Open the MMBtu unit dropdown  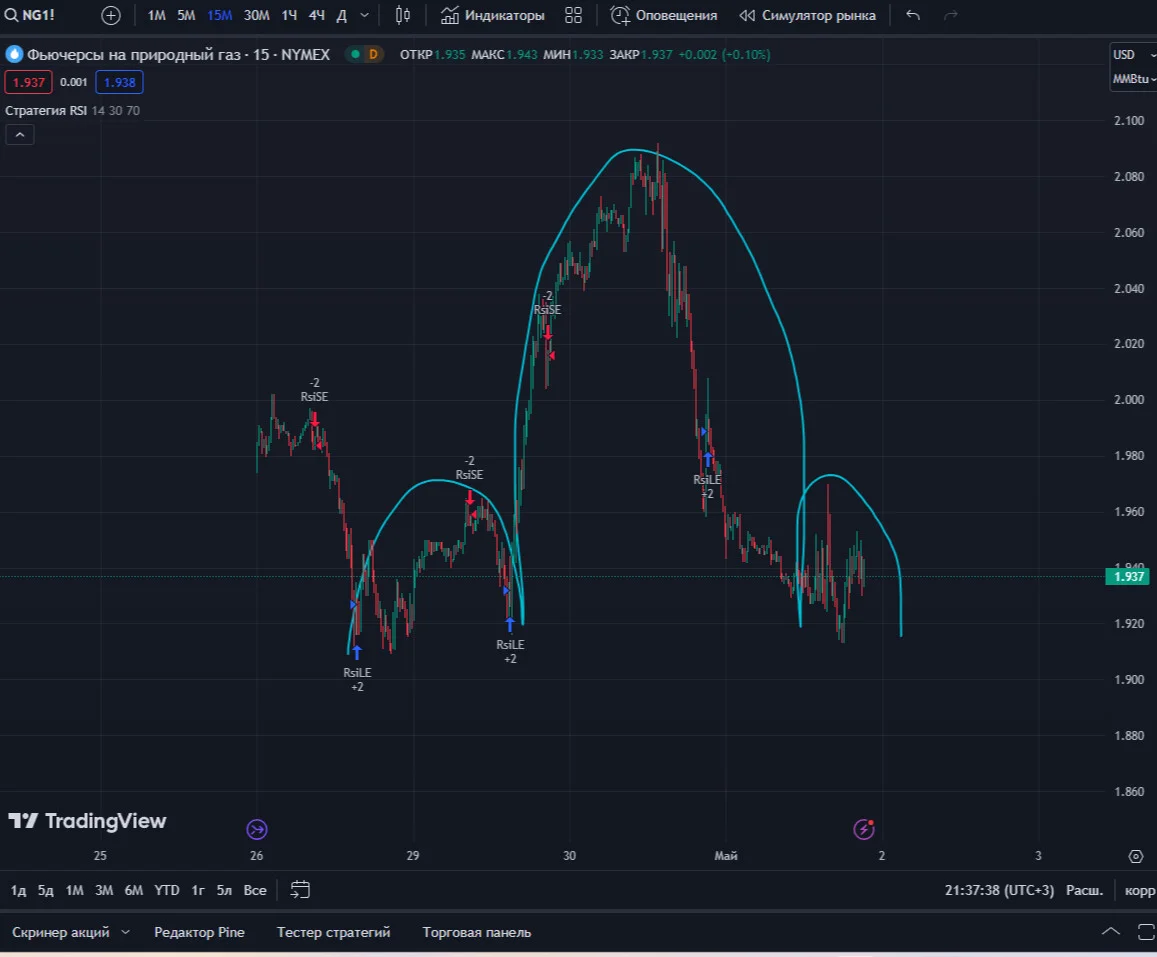(x=1133, y=79)
